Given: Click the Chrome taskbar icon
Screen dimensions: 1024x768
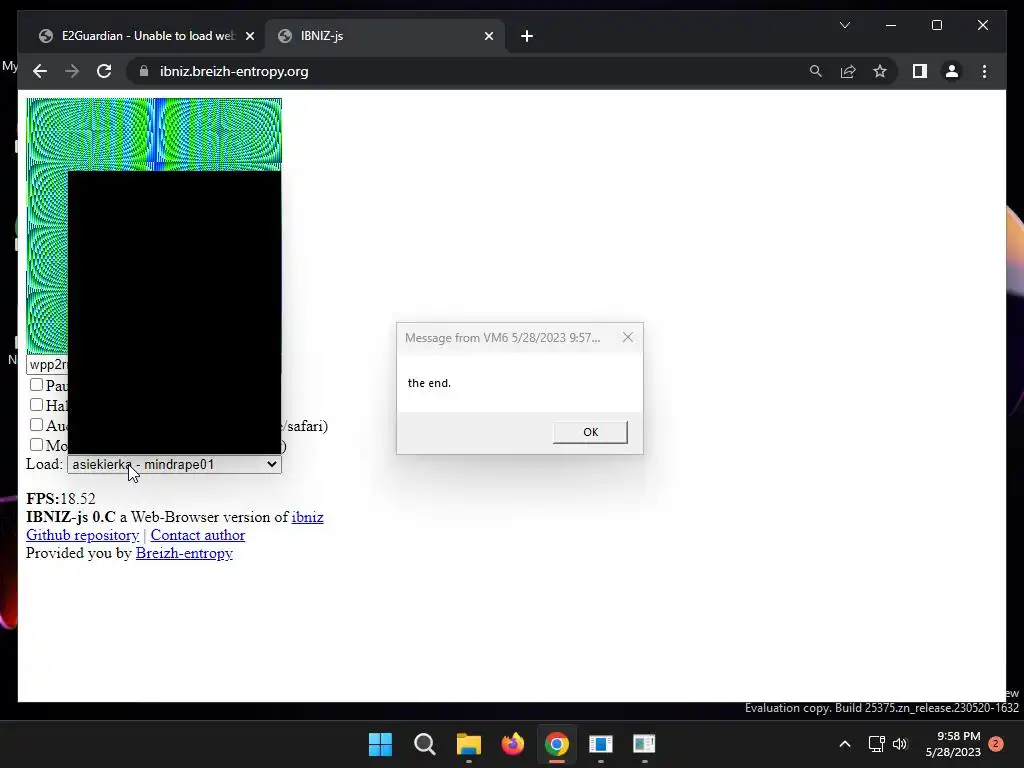Looking at the screenshot, I should (x=556, y=744).
